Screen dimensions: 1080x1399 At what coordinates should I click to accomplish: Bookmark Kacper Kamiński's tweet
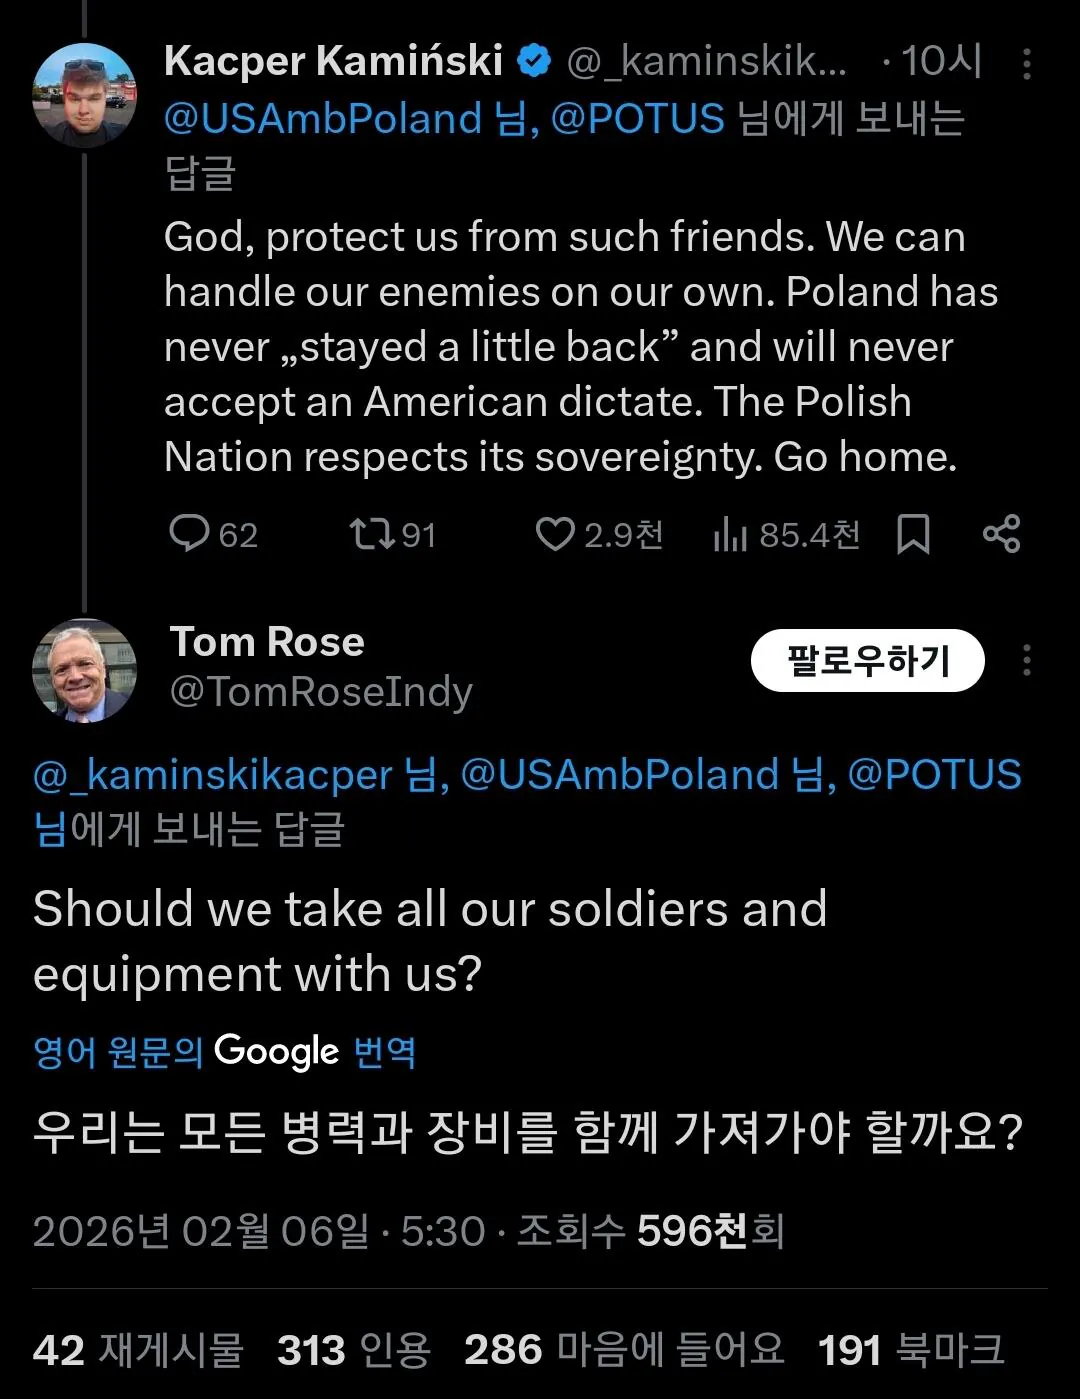pos(913,534)
